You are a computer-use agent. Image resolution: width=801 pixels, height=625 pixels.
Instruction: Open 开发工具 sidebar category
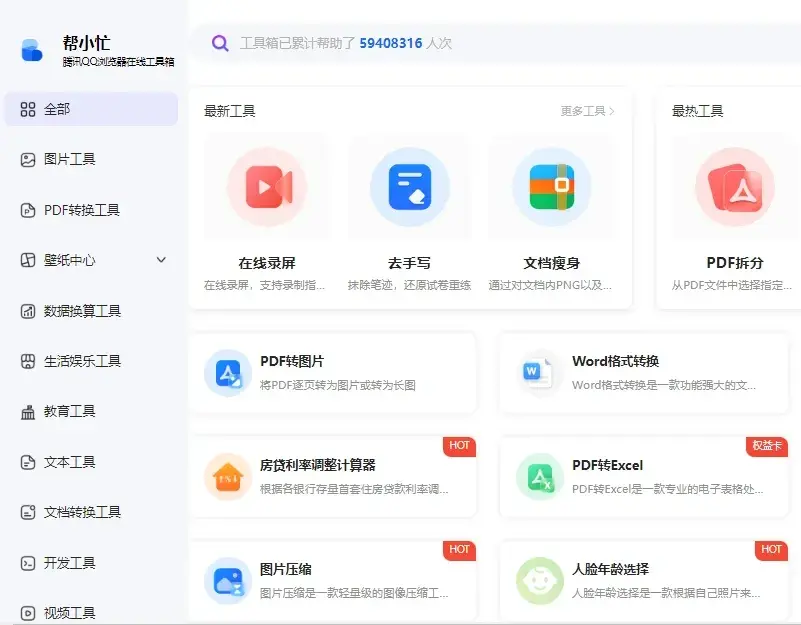point(70,563)
